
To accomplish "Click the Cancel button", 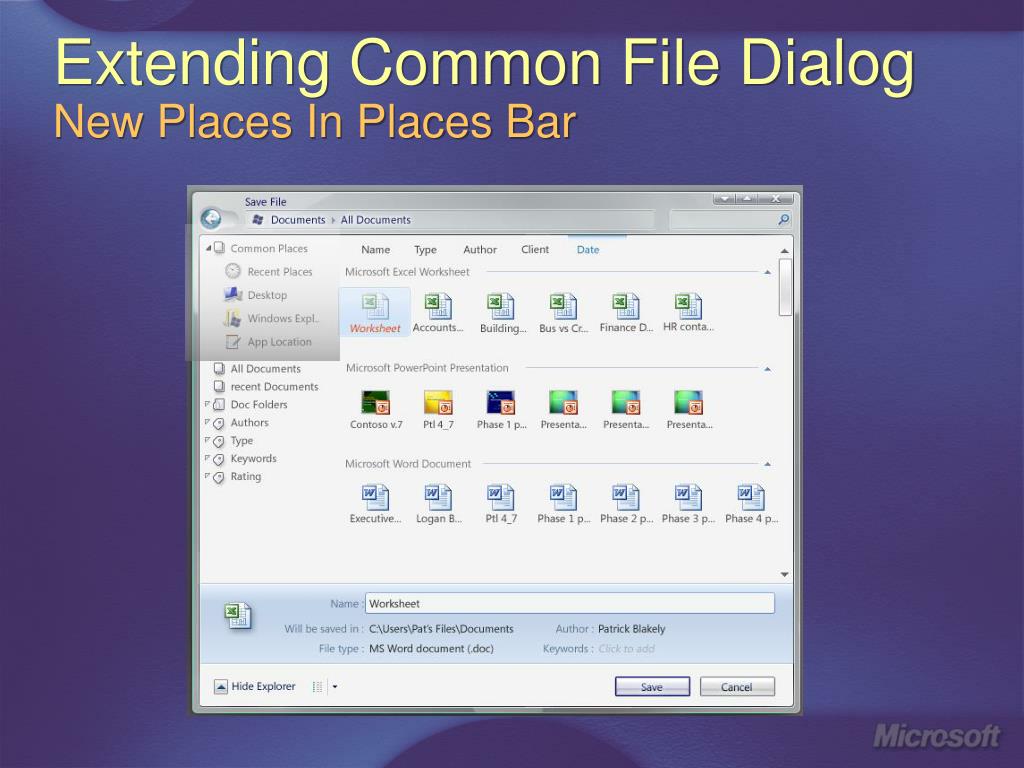I will click(737, 686).
